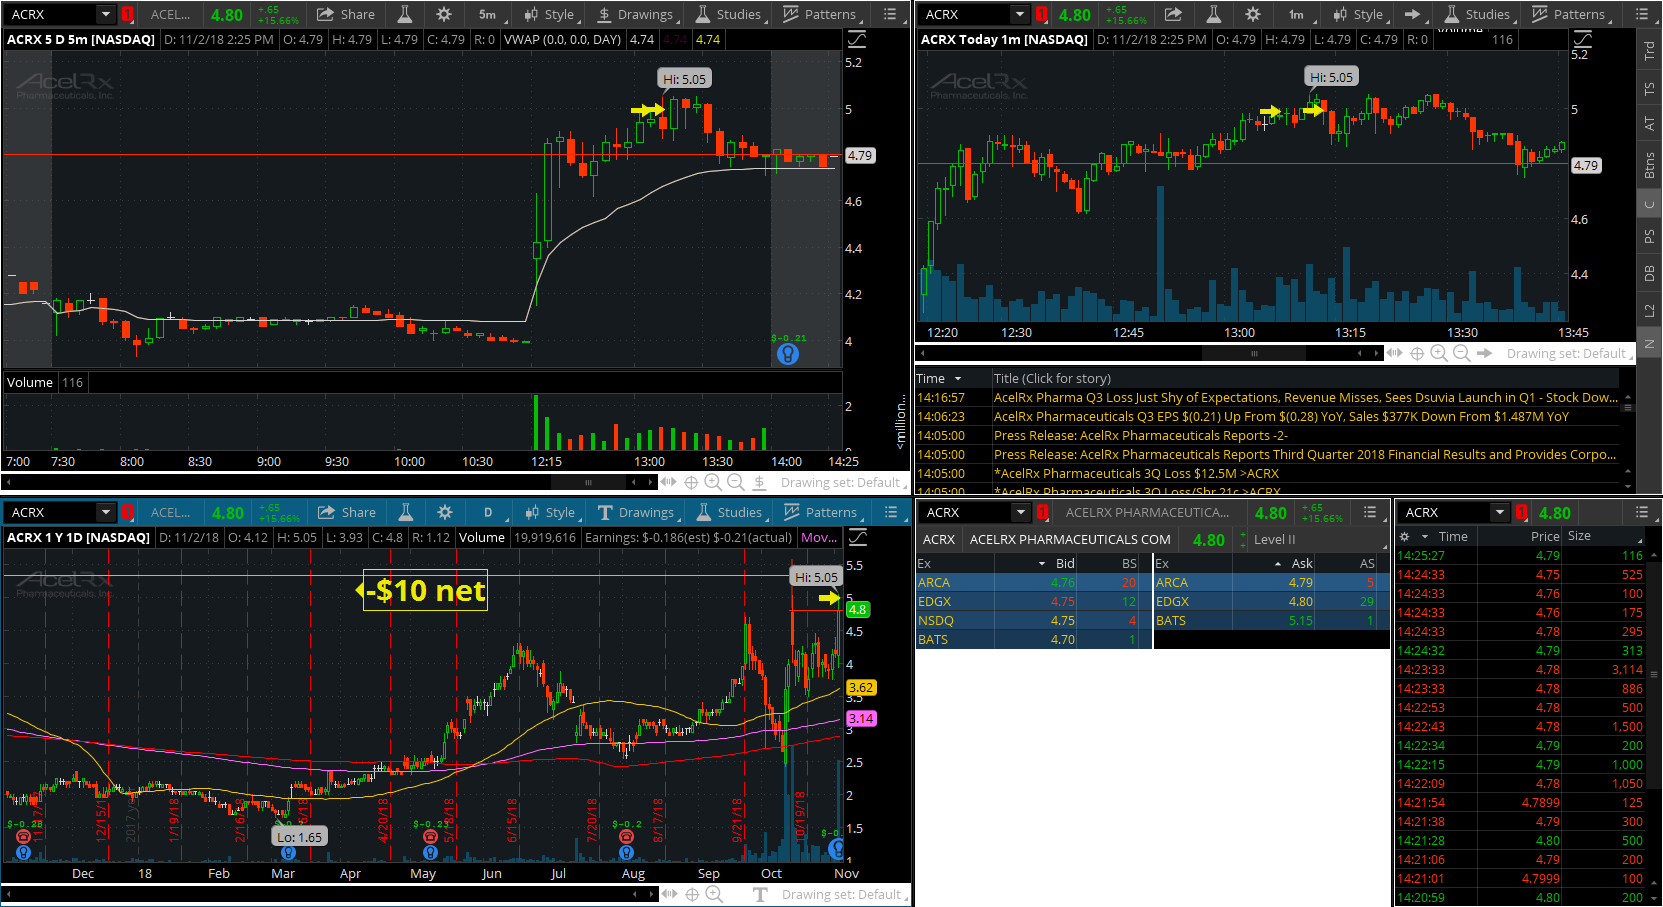Open the Time & Sales gear settings icon
This screenshot has height=907, width=1663.
coord(1404,536)
